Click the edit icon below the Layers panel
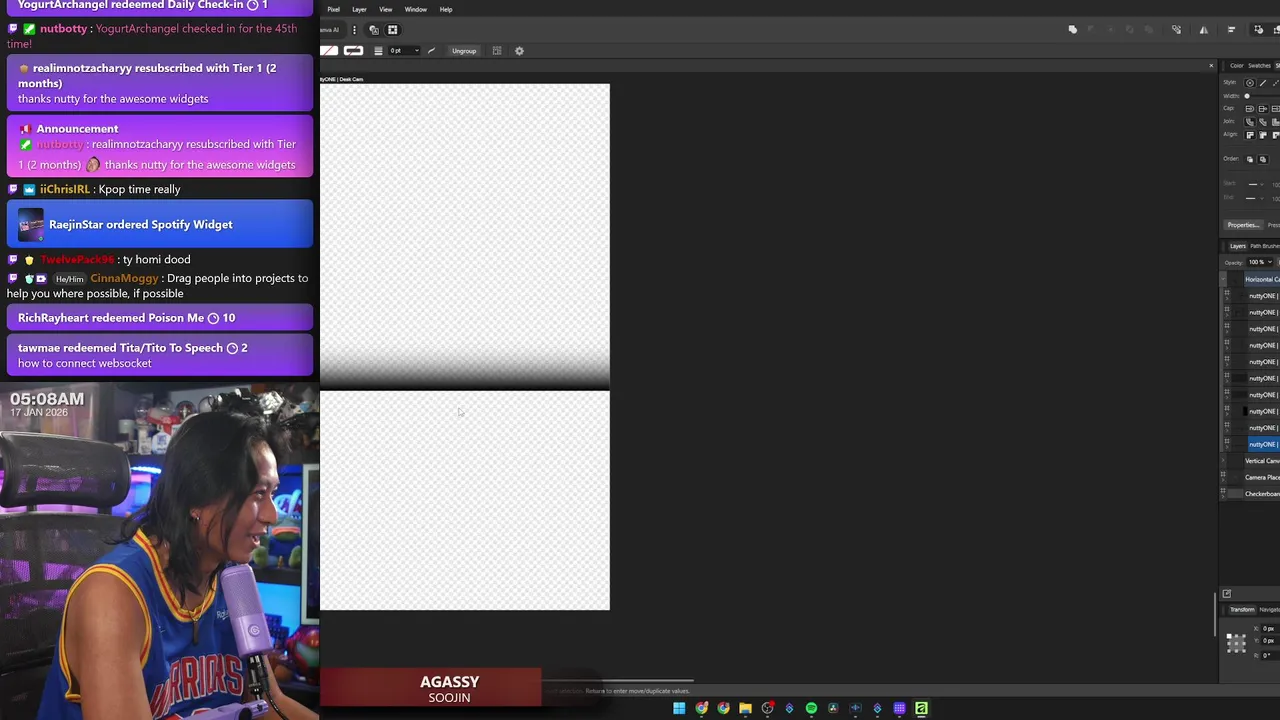Image resolution: width=1280 pixels, height=720 pixels. click(1227, 594)
